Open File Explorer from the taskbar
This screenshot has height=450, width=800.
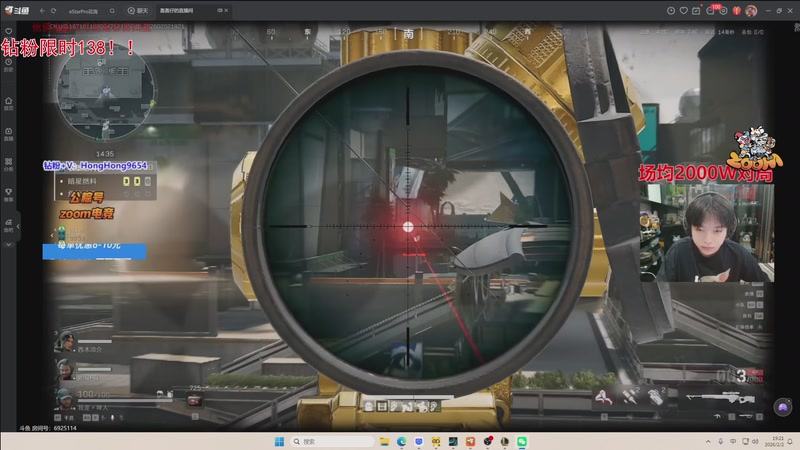384,442
